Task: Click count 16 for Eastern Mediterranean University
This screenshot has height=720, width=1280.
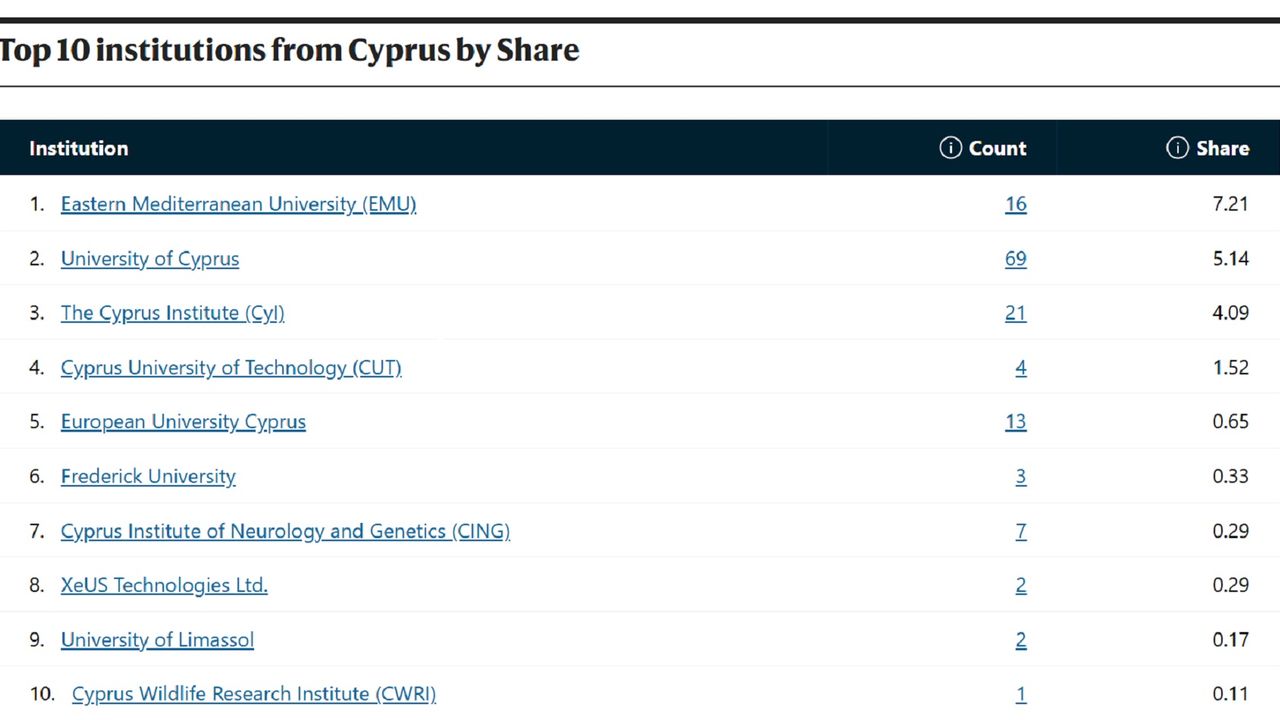Action: tap(1016, 204)
